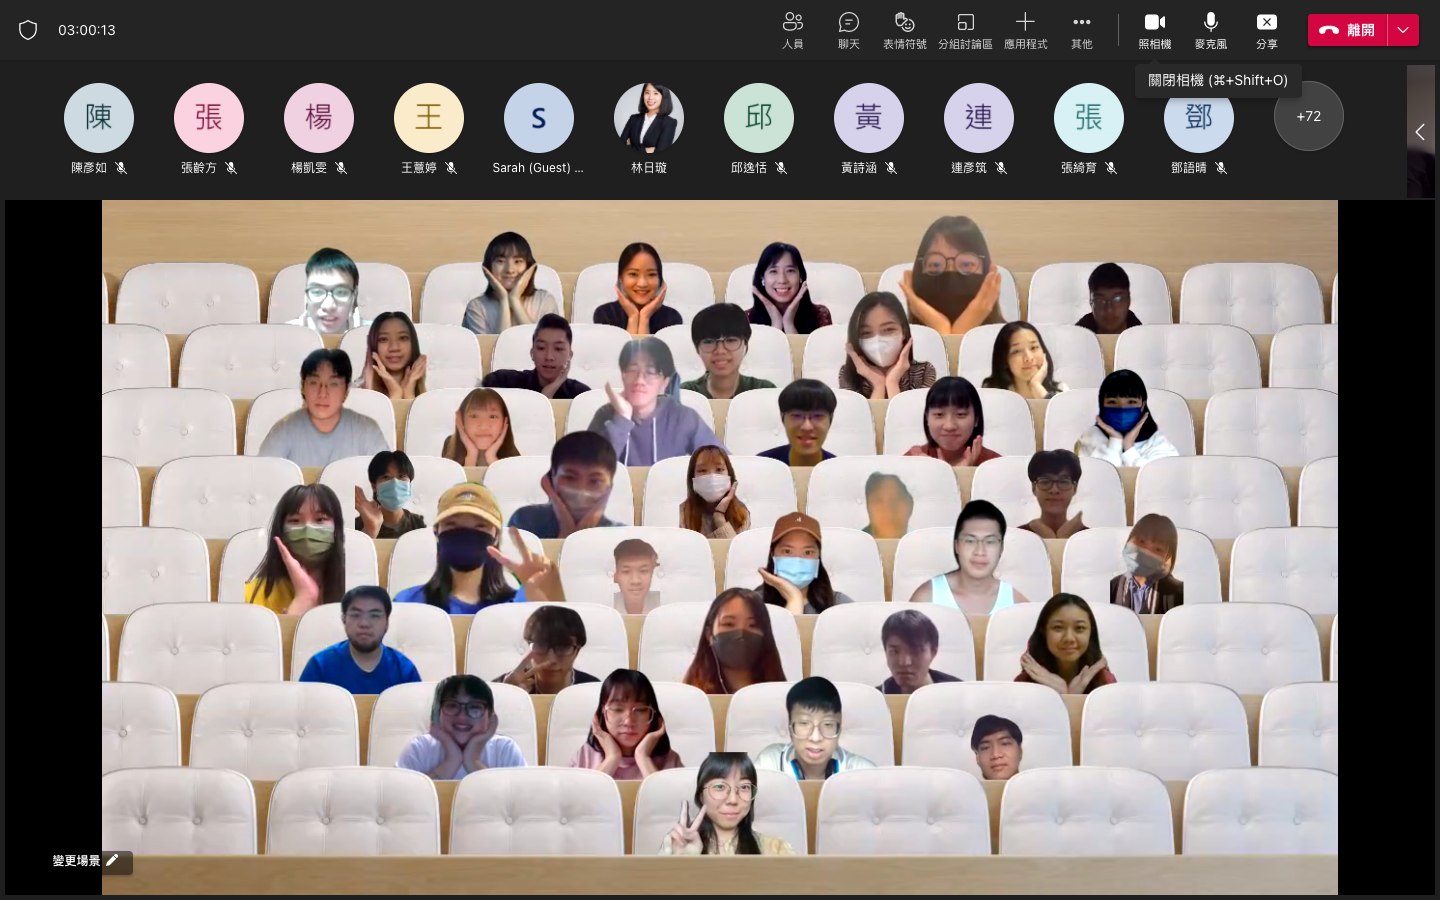
Task: Click muted mic icon beside 邱逸恬
Action: tap(781, 168)
